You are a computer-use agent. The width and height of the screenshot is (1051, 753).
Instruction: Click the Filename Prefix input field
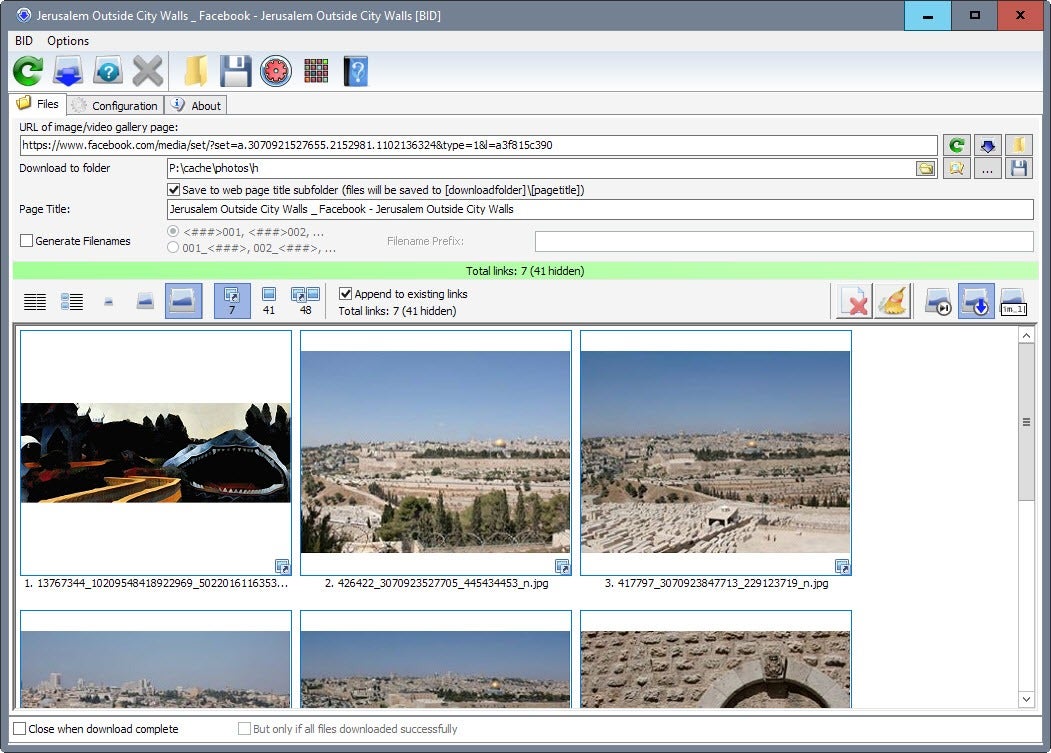784,241
